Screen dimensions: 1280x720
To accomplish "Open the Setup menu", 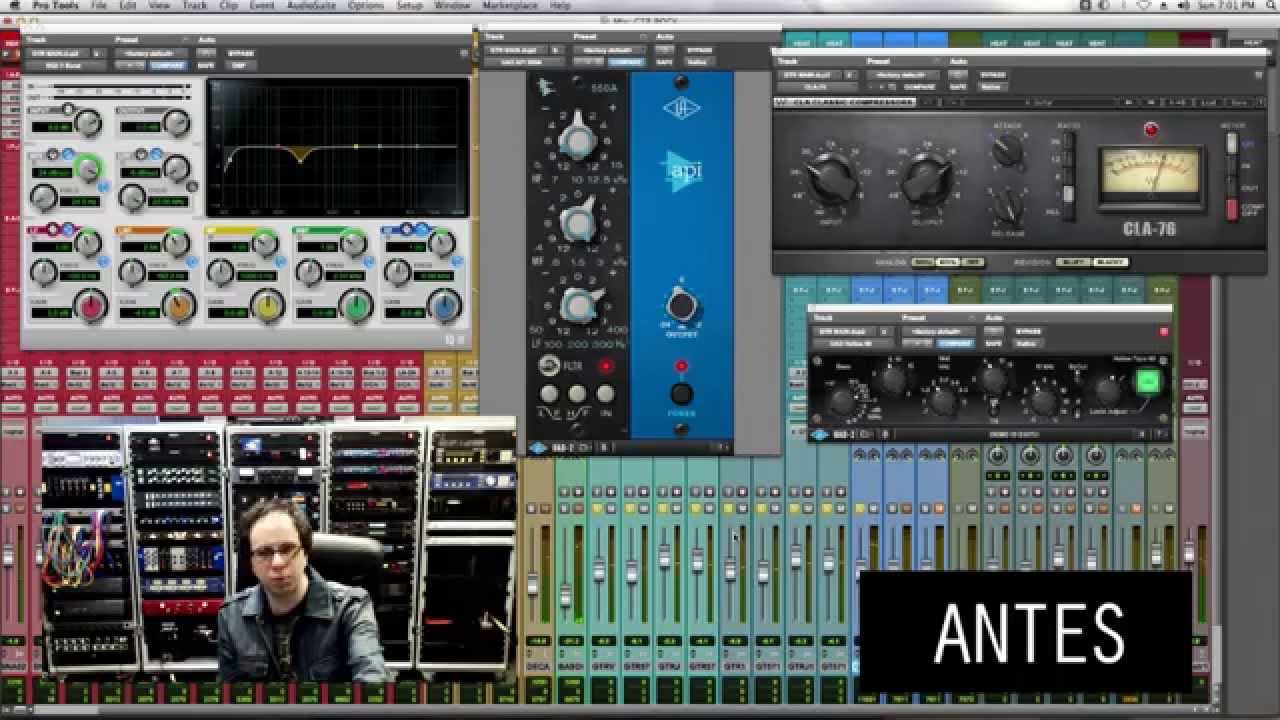I will [409, 6].
